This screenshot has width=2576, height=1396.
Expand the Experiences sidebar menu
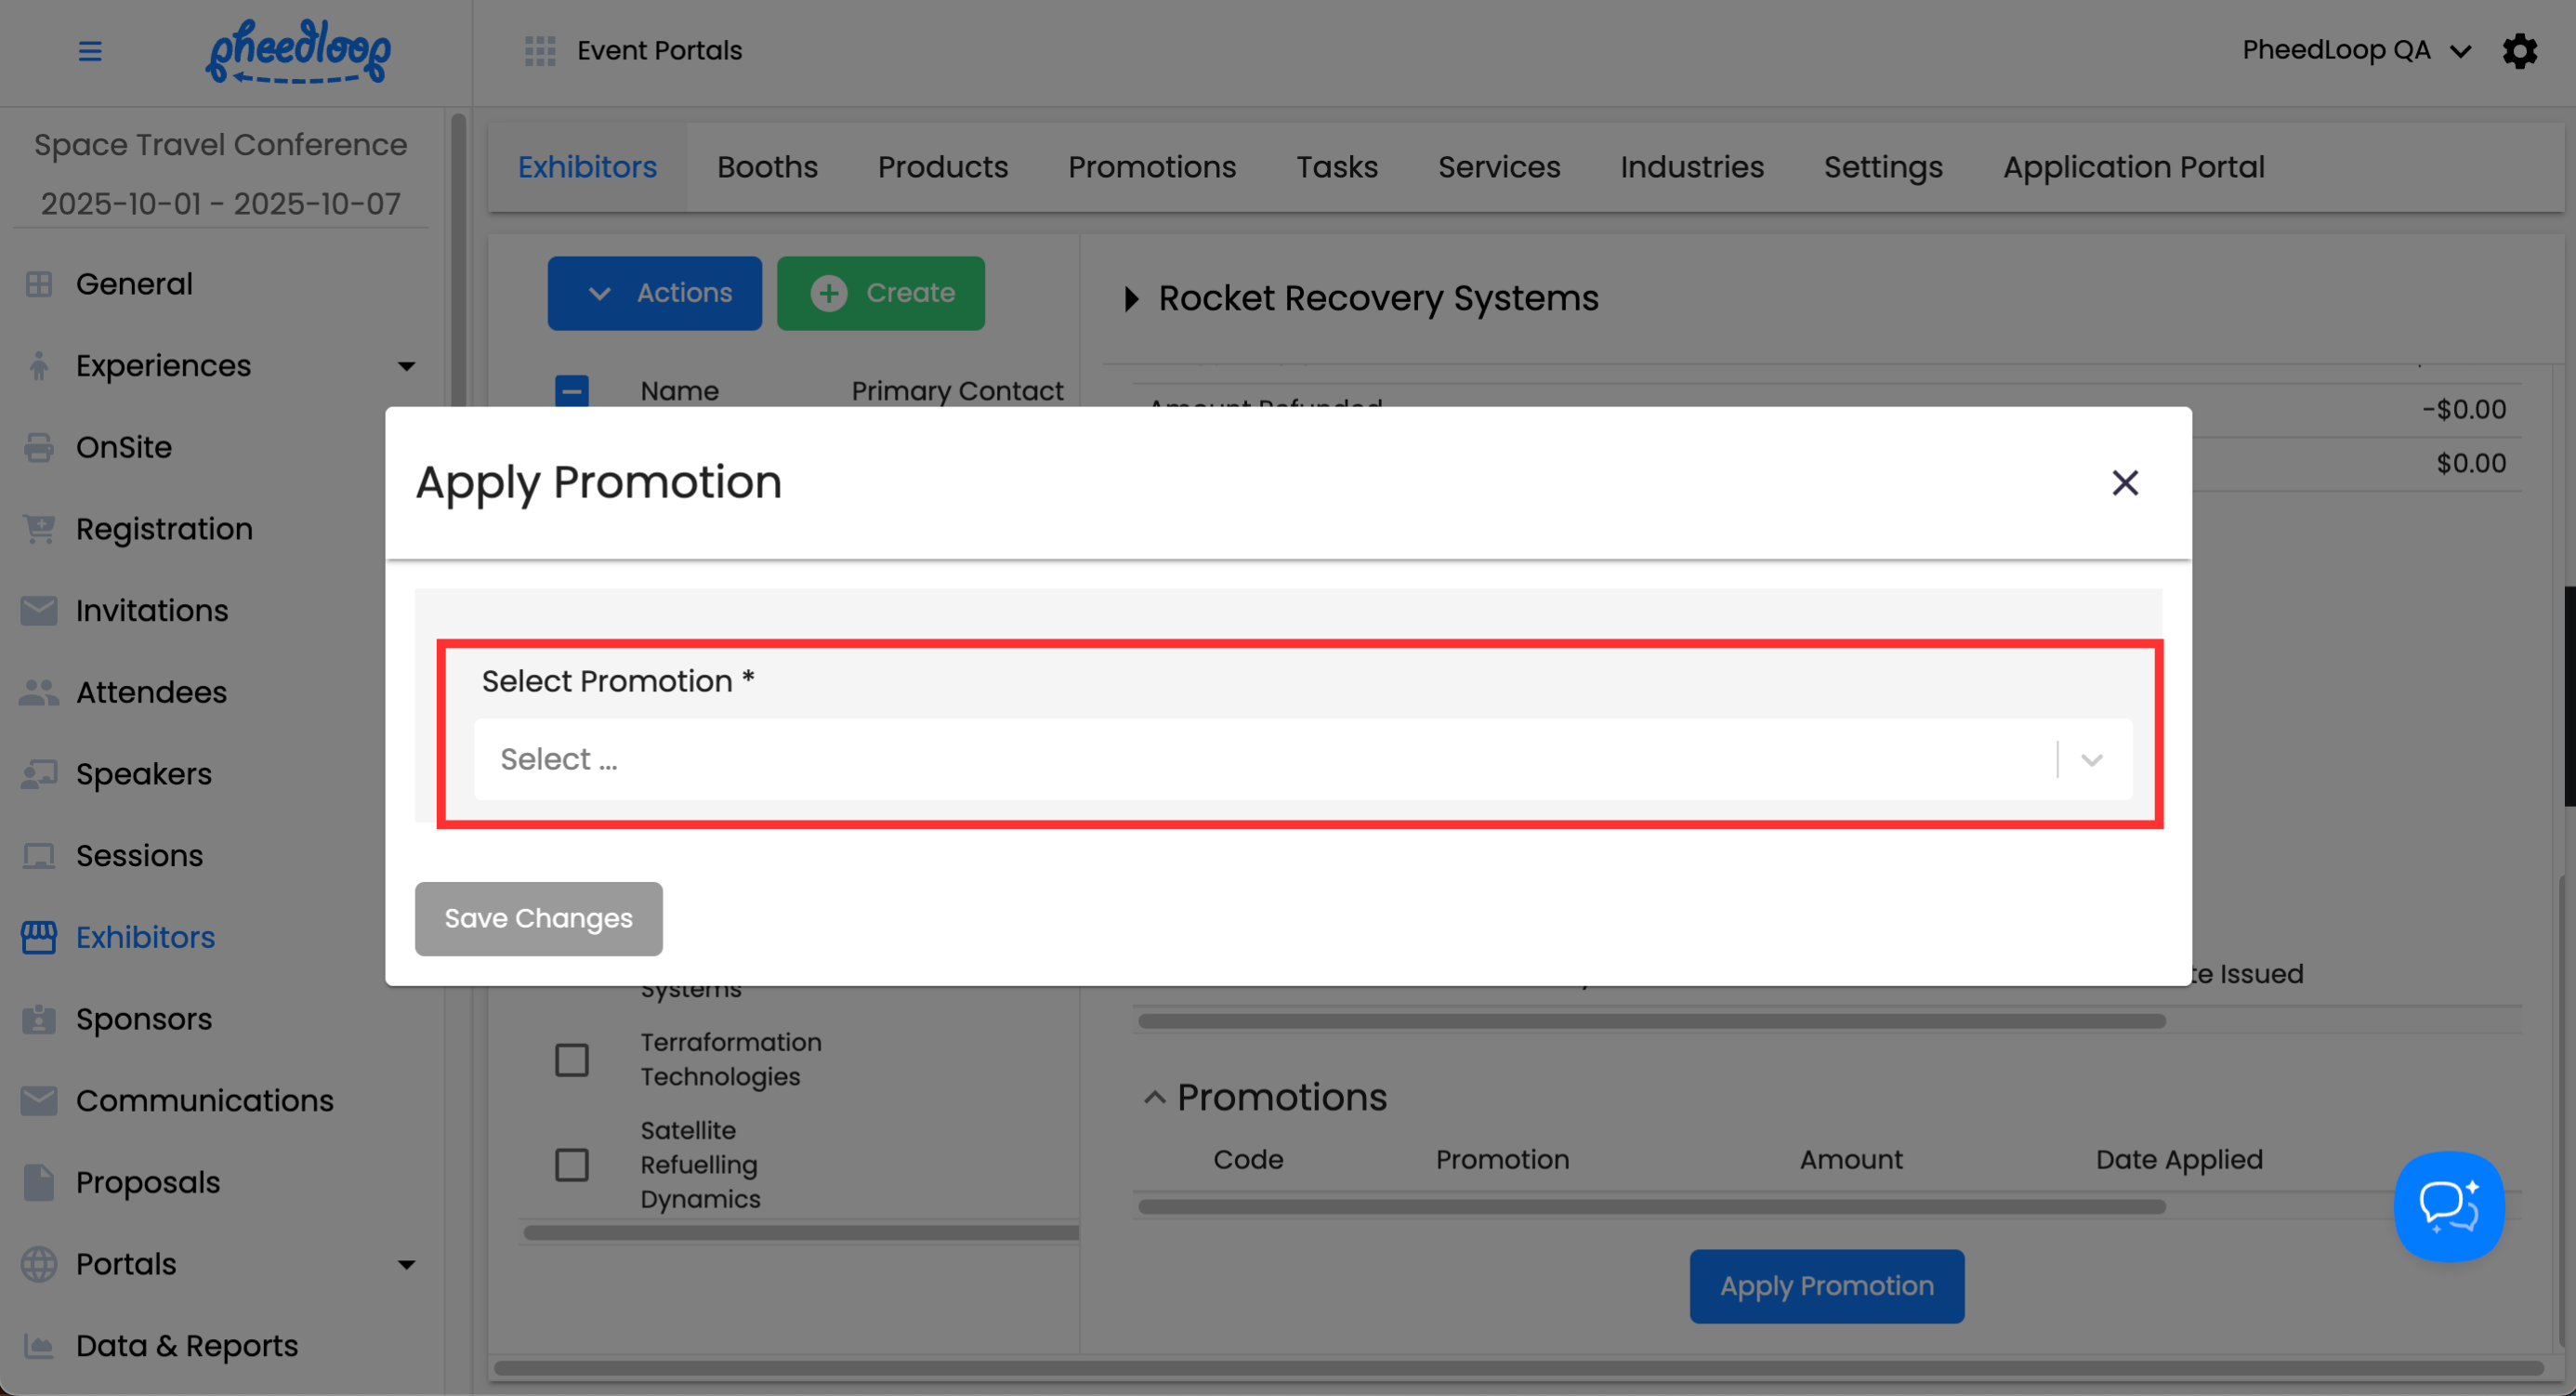(x=406, y=366)
